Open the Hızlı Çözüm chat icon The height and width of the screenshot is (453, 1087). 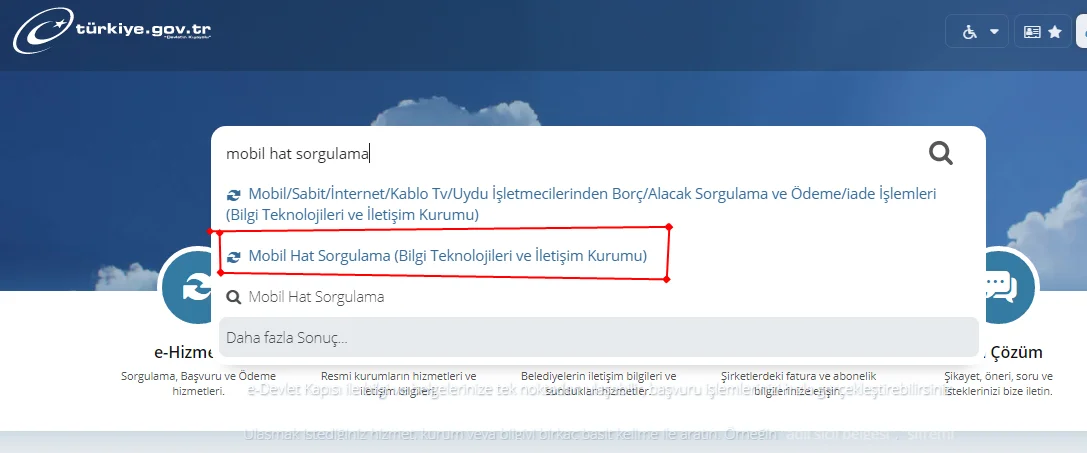click(1011, 287)
